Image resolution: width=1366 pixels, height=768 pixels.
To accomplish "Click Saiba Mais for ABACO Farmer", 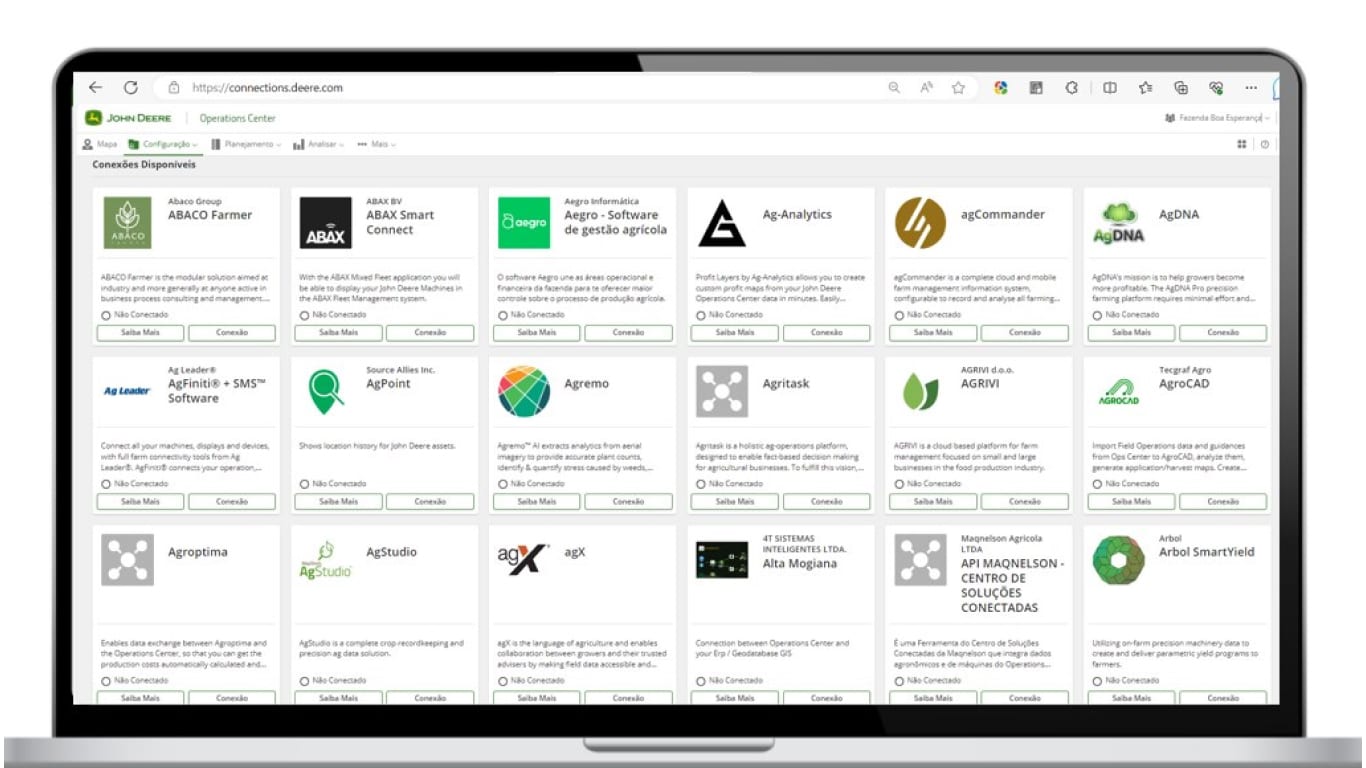I will pyautogui.click(x=140, y=332).
